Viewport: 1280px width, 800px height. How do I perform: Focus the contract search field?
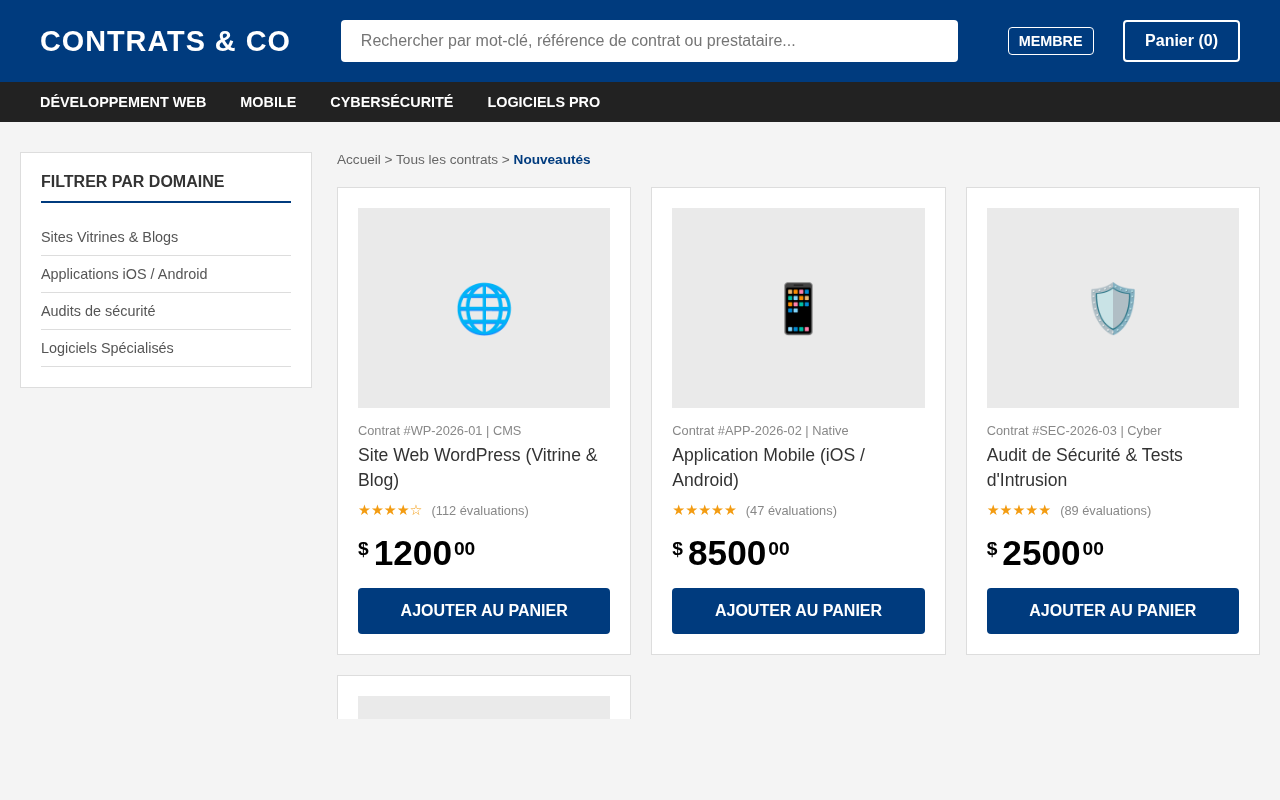649,41
